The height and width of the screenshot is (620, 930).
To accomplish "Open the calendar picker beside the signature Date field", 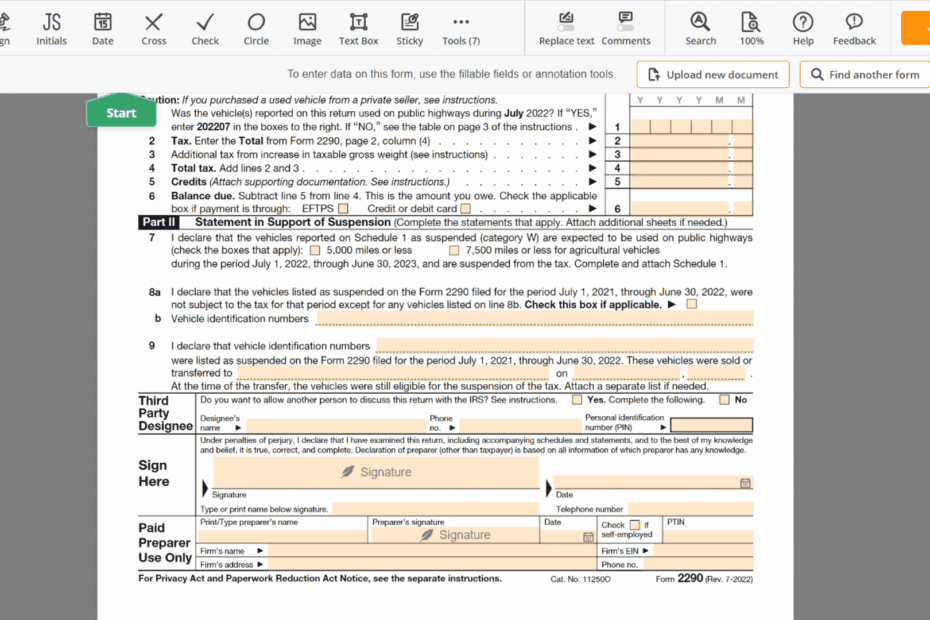I will click(745, 483).
